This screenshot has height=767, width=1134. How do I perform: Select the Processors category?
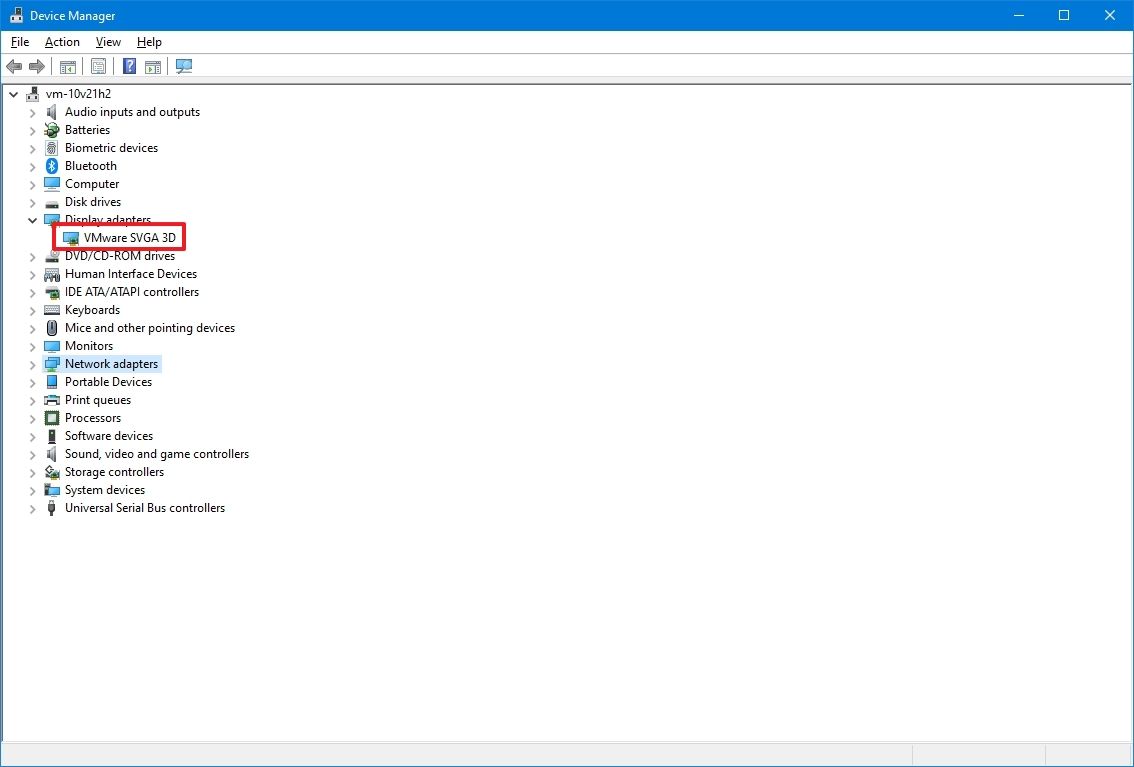(x=92, y=418)
